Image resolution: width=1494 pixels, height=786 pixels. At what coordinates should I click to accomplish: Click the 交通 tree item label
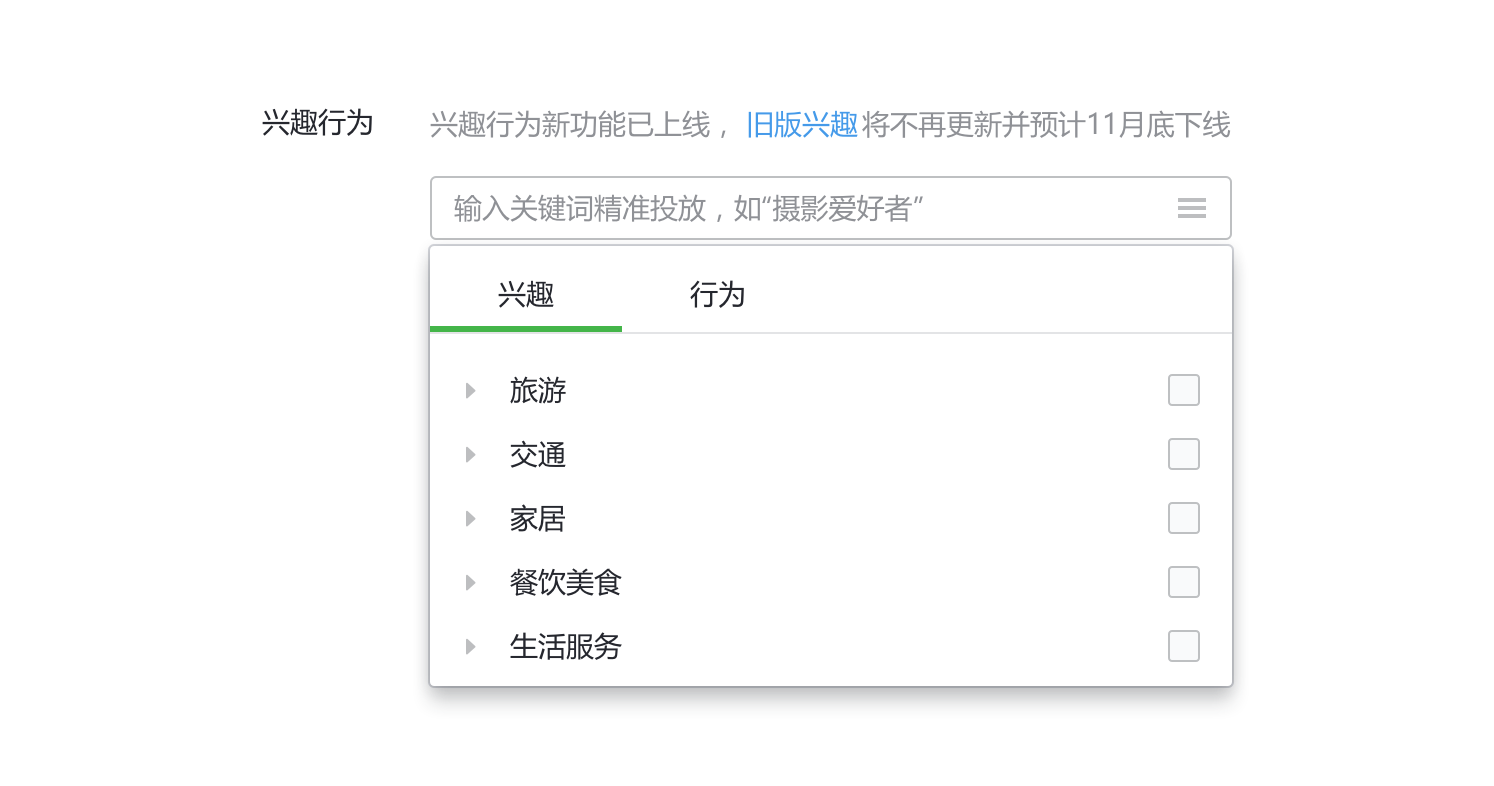[x=538, y=454]
